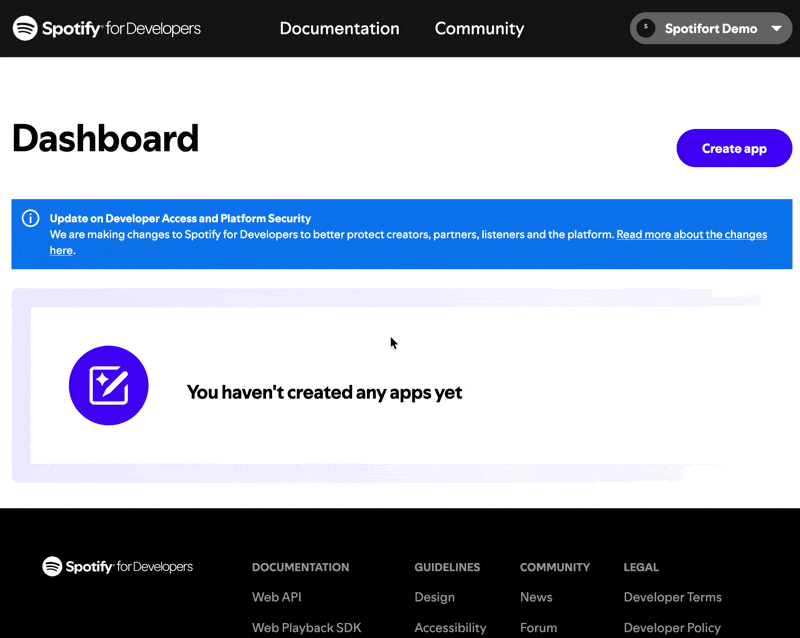Click the chevron next to Spotifort Demo
800x638 pixels.
[777, 29]
